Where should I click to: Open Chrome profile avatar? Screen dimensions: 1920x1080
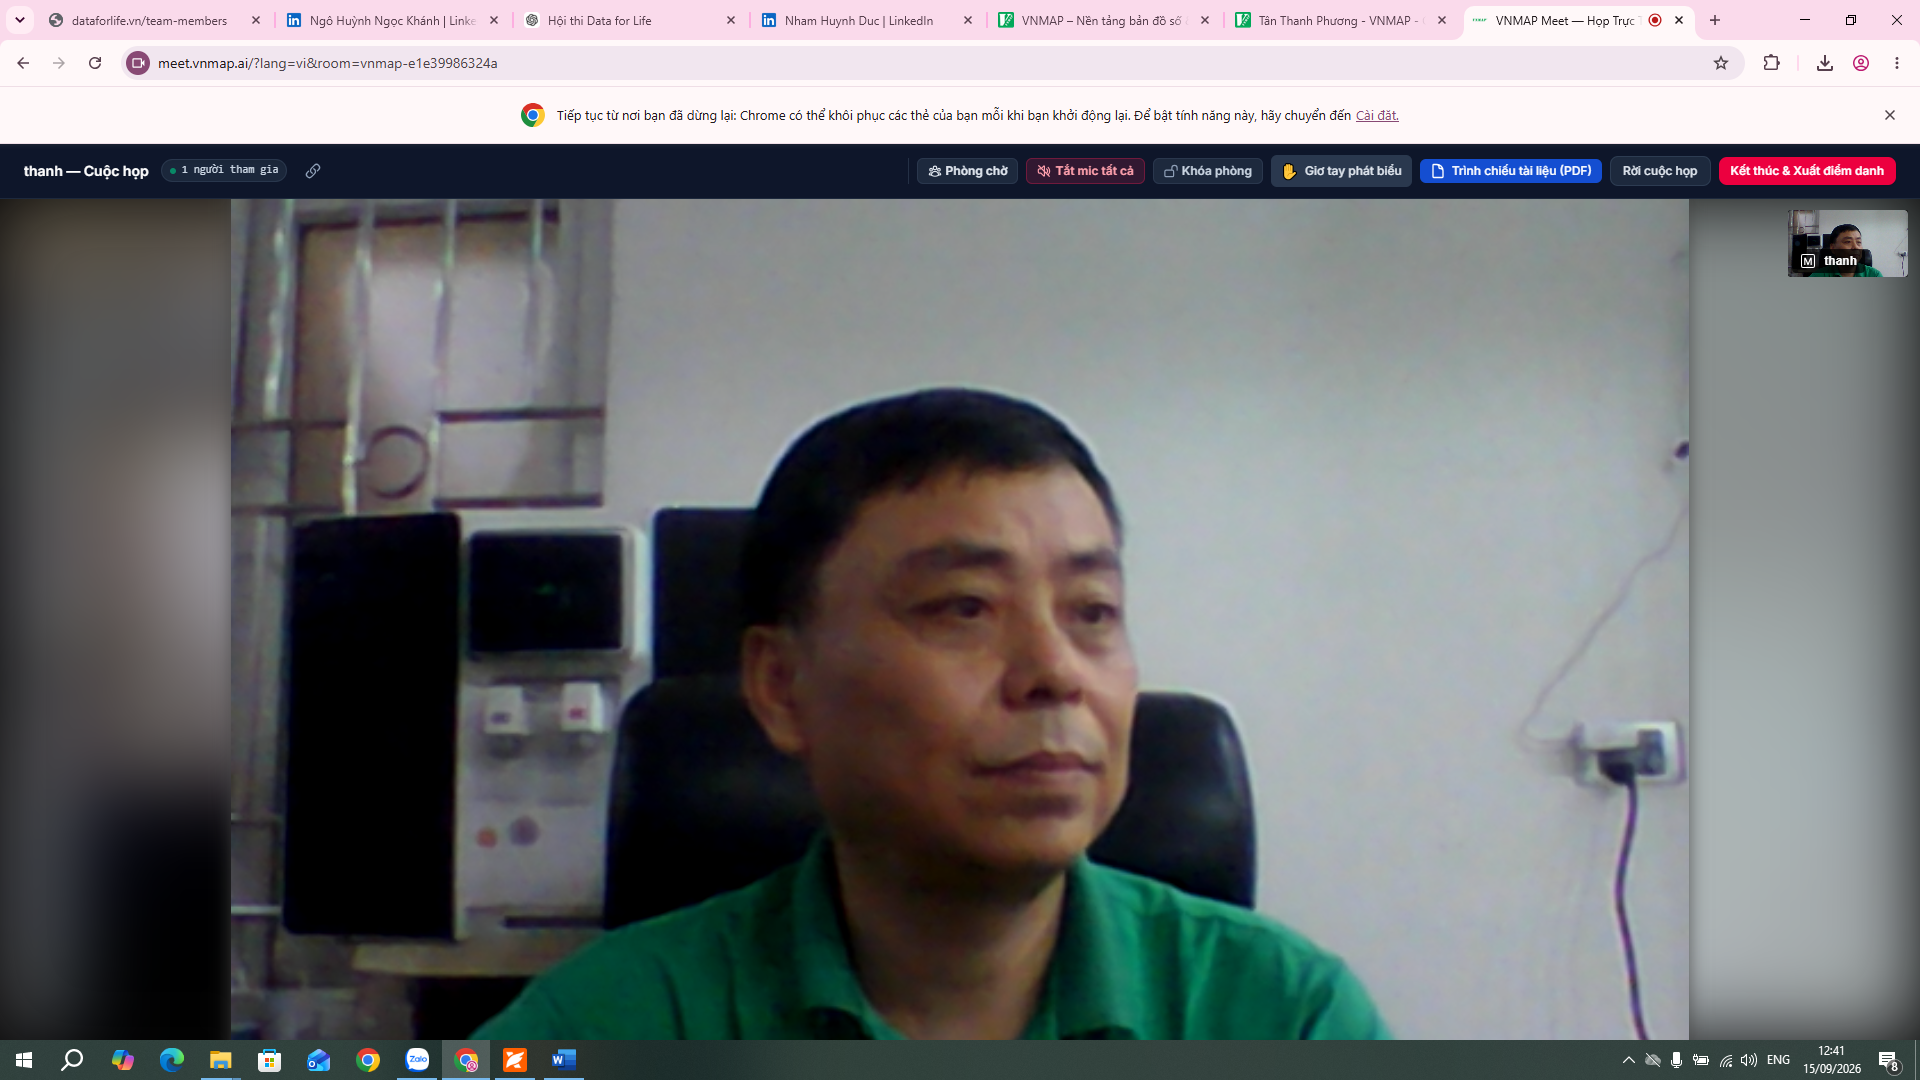point(1861,63)
